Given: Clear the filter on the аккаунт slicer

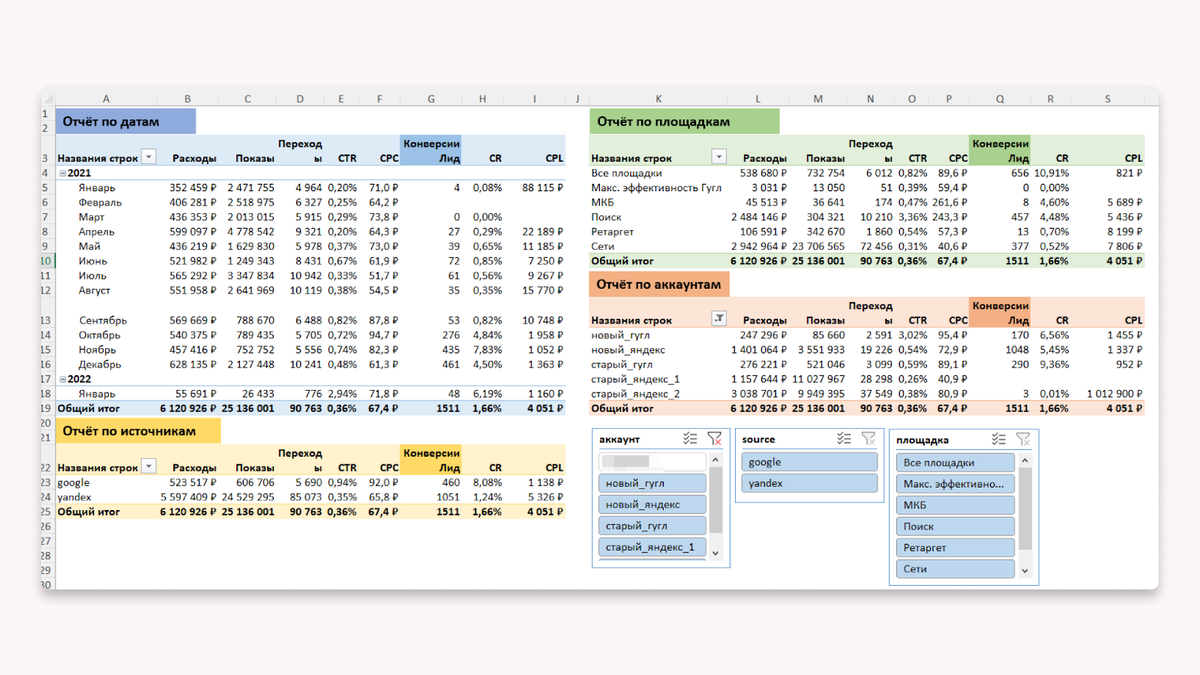Looking at the screenshot, I should pos(714,439).
